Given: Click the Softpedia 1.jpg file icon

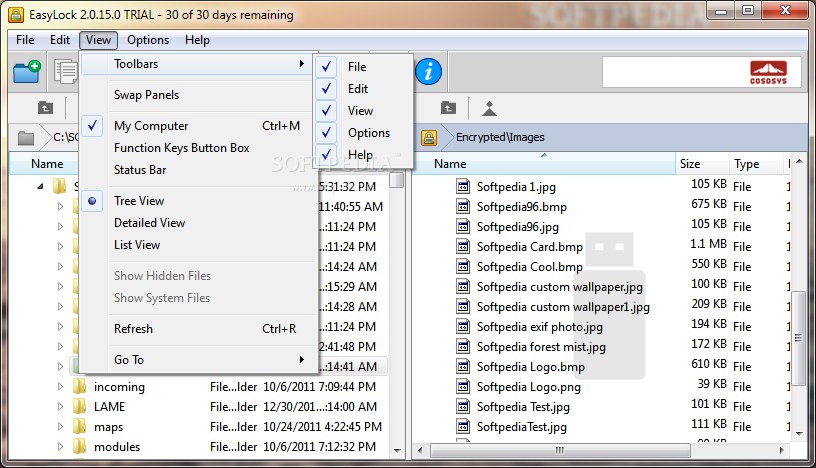Looking at the screenshot, I should click(463, 186).
